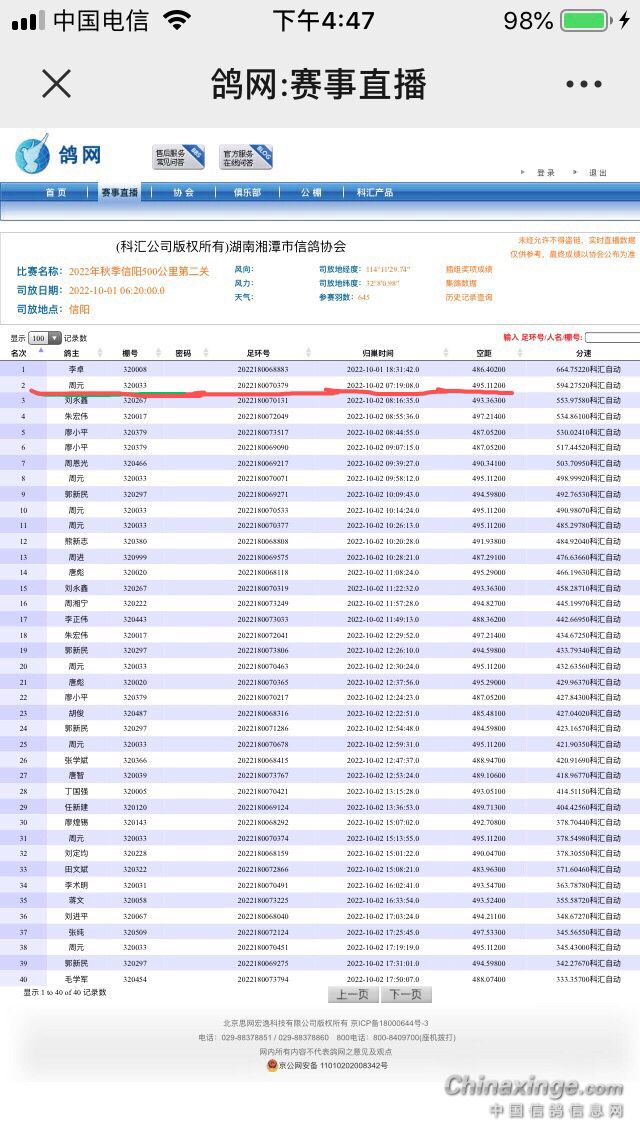
Task: Open the 历史记录查询 link
Action: coord(469,297)
